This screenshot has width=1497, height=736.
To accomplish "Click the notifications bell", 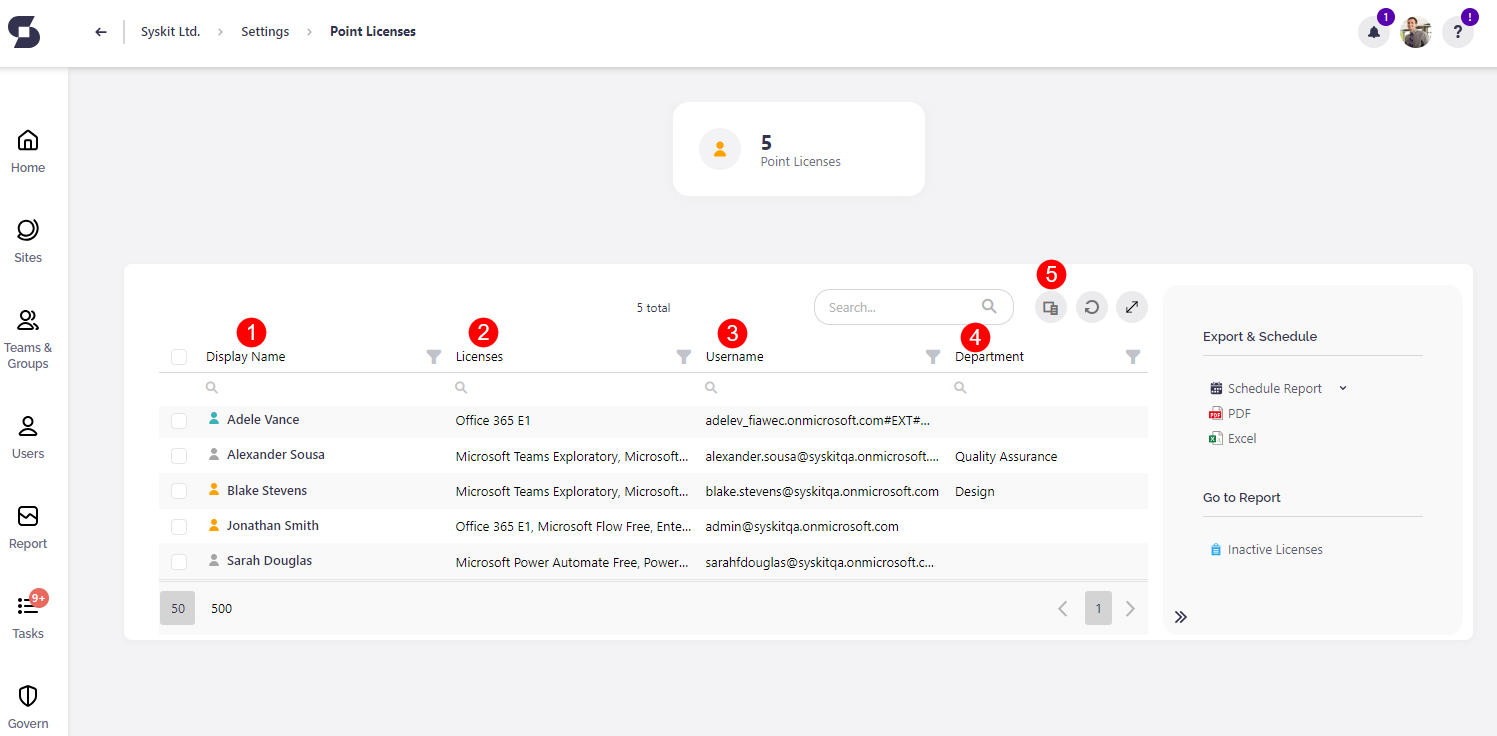I will click(x=1373, y=32).
